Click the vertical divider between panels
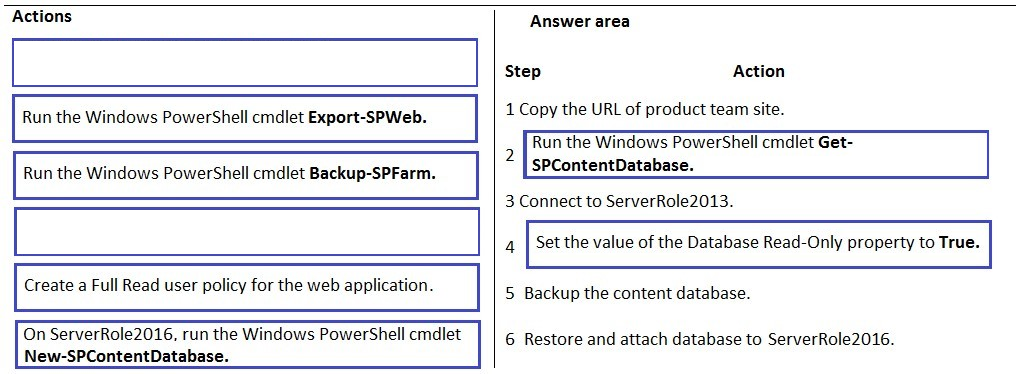This screenshot has height=374, width=1018. pyautogui.click(x=495, y=188)
